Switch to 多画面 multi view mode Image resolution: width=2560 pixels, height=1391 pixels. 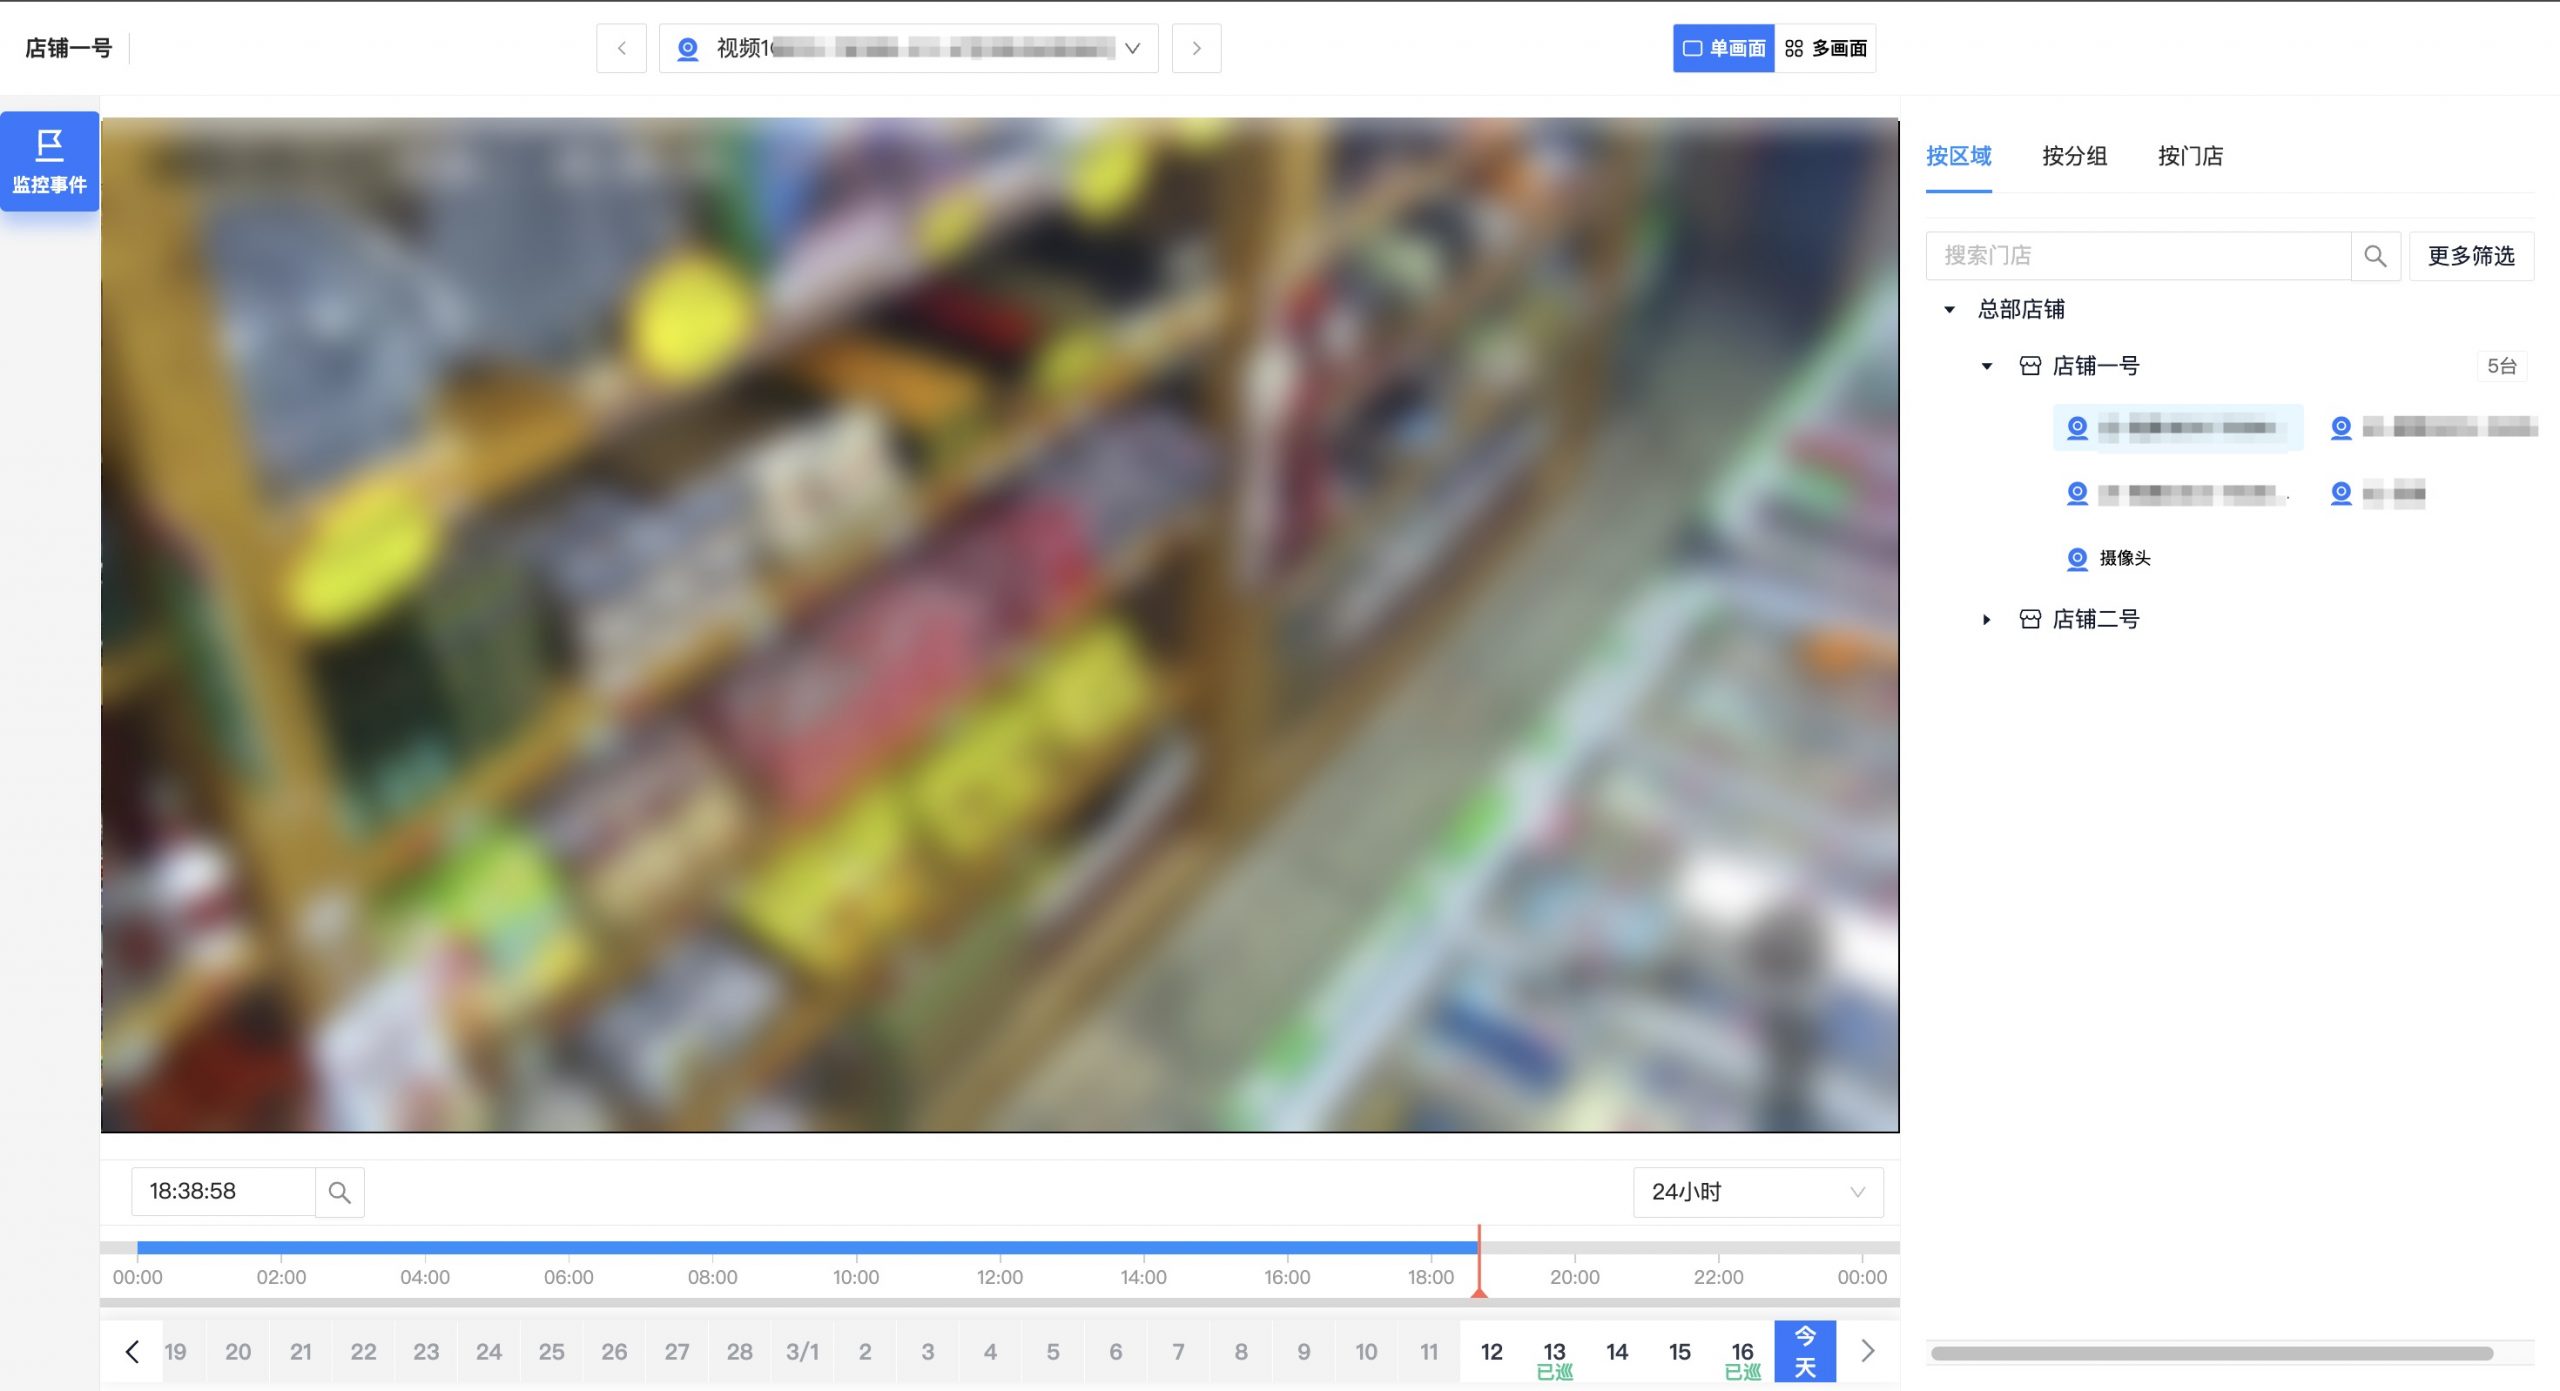point(1826,48)
